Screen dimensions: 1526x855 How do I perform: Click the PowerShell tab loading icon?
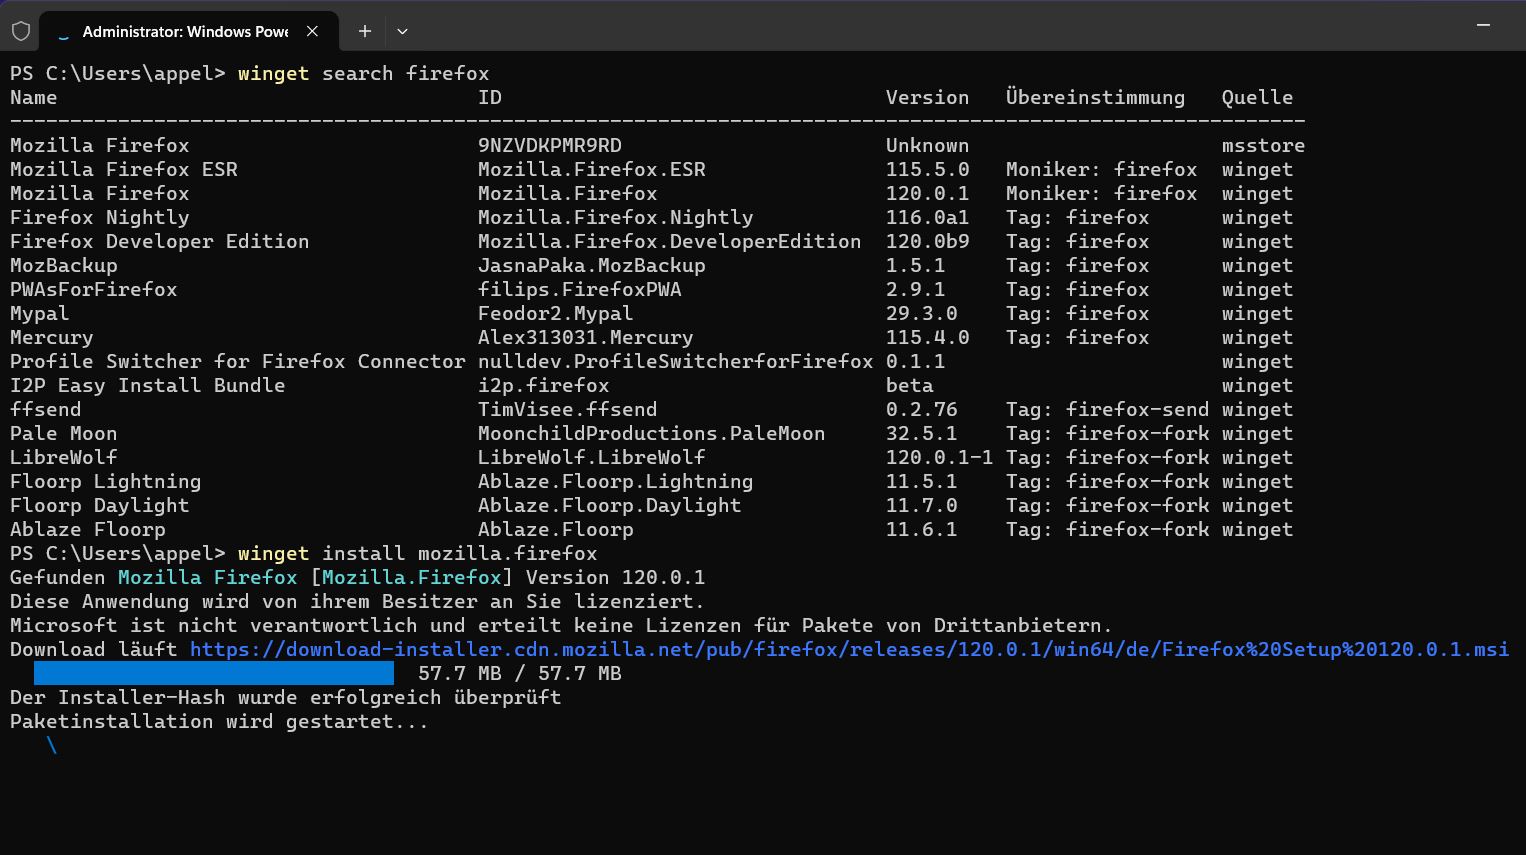(64, 32)
